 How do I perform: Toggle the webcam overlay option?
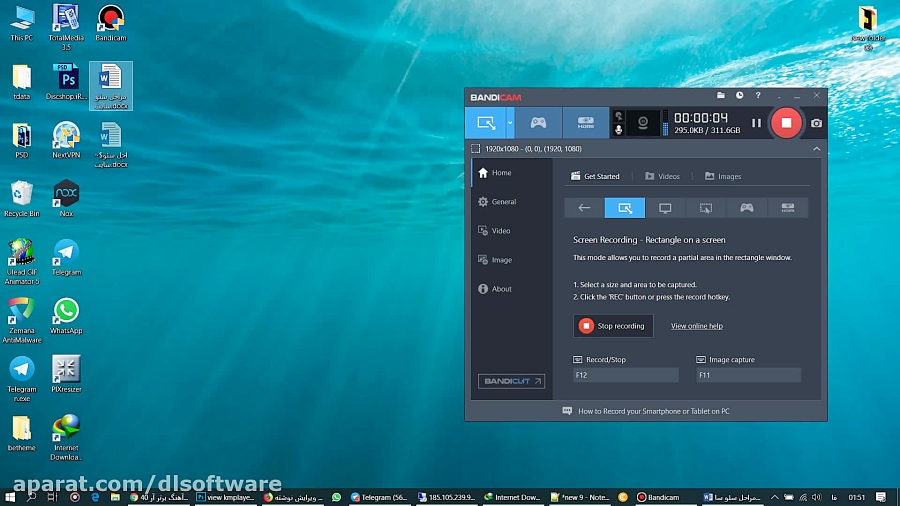click(x=643, y=123)
